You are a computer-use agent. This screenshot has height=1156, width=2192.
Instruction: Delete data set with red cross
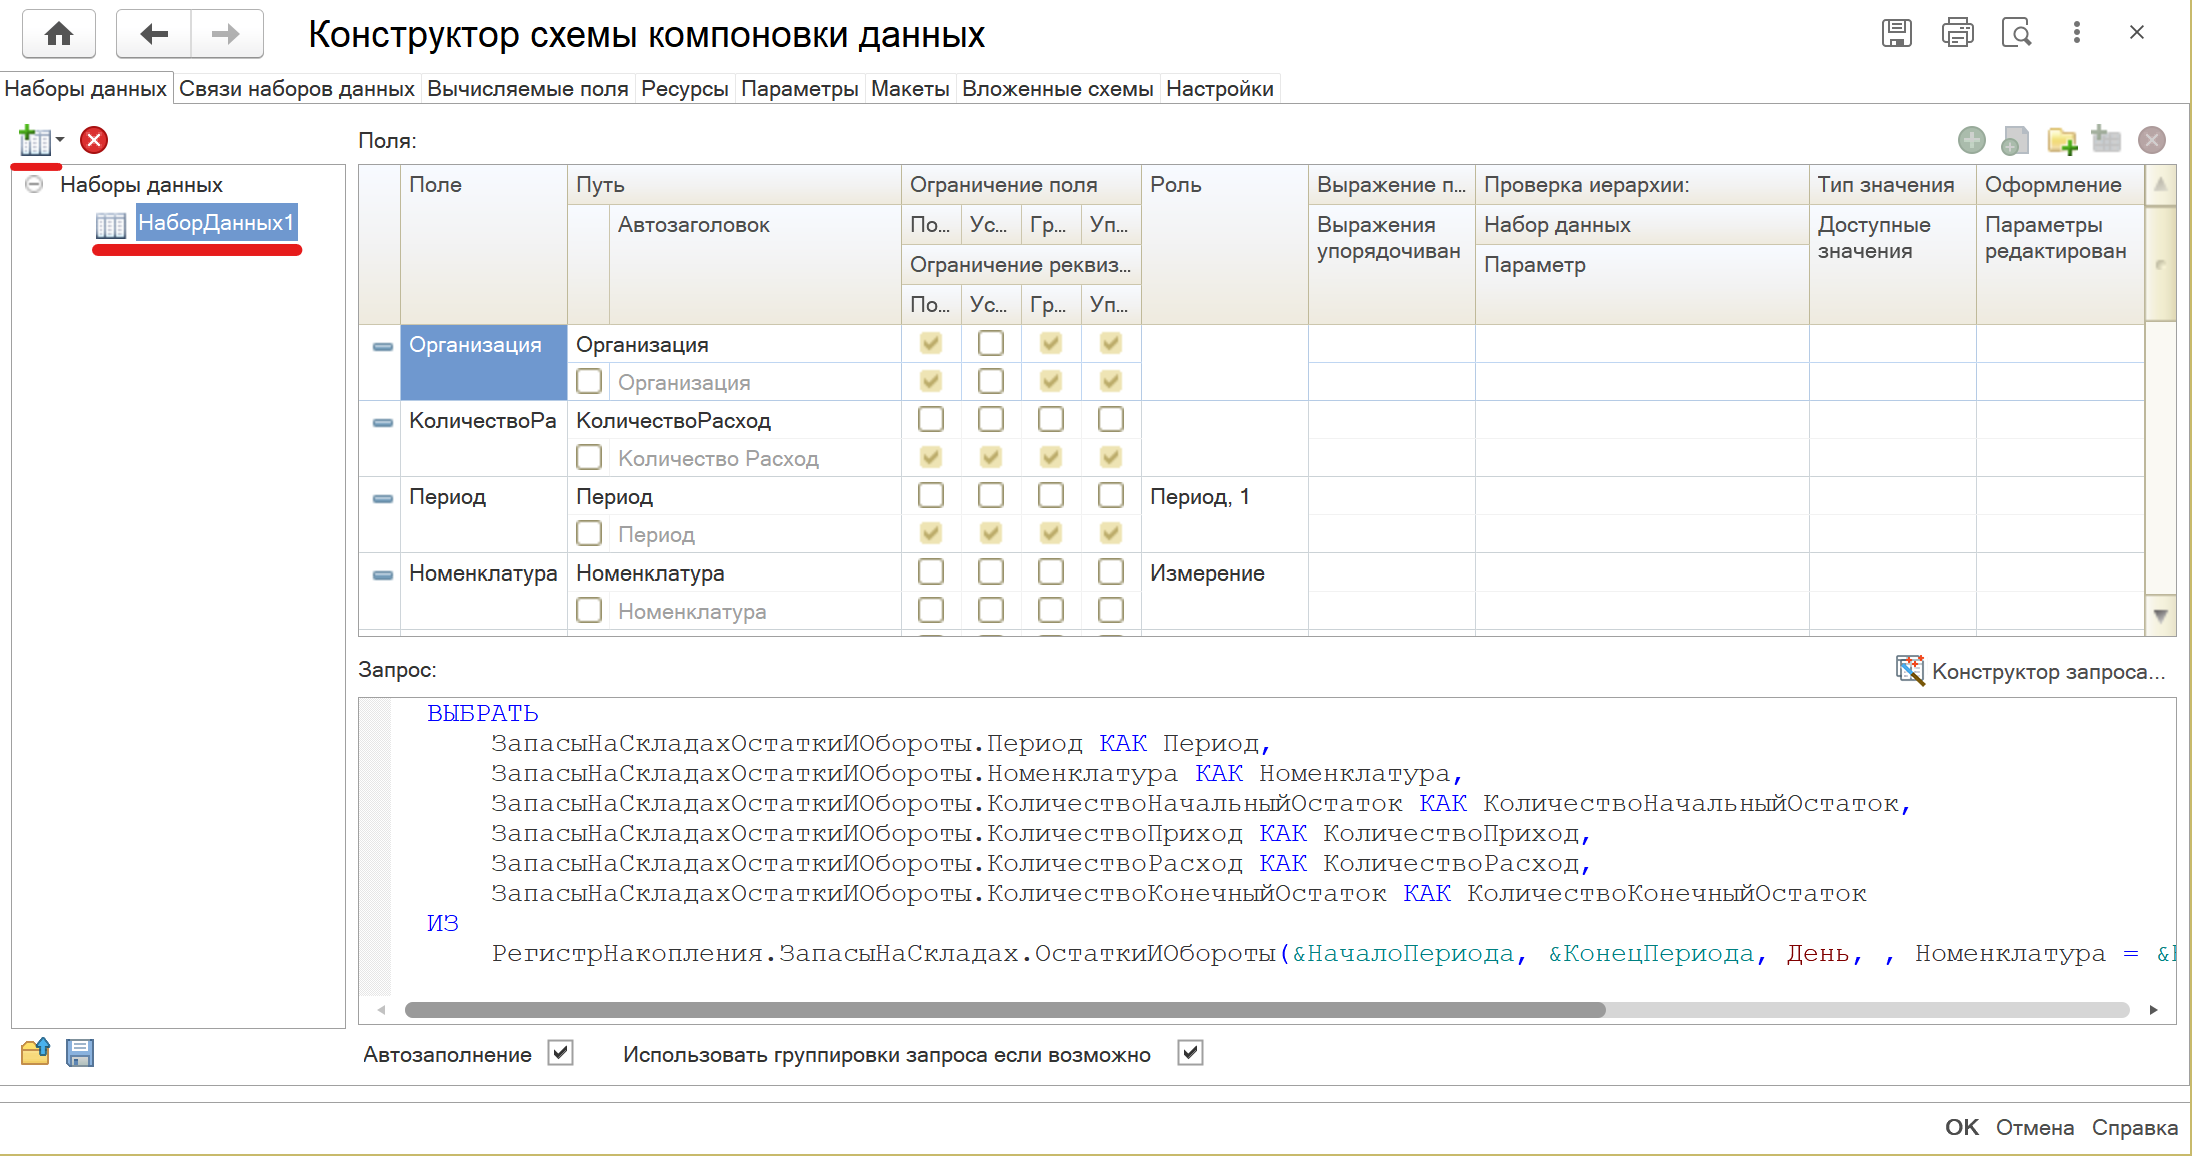94,140
